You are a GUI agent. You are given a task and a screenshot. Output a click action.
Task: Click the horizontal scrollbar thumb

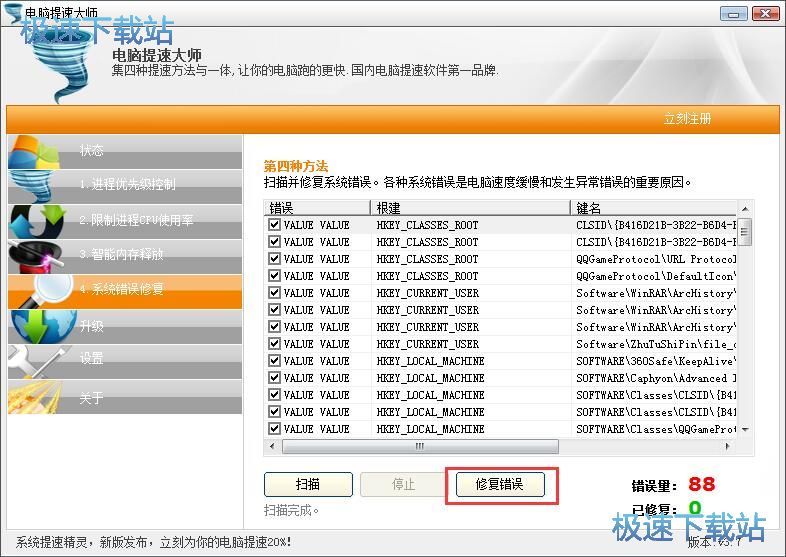click(420, 446)
